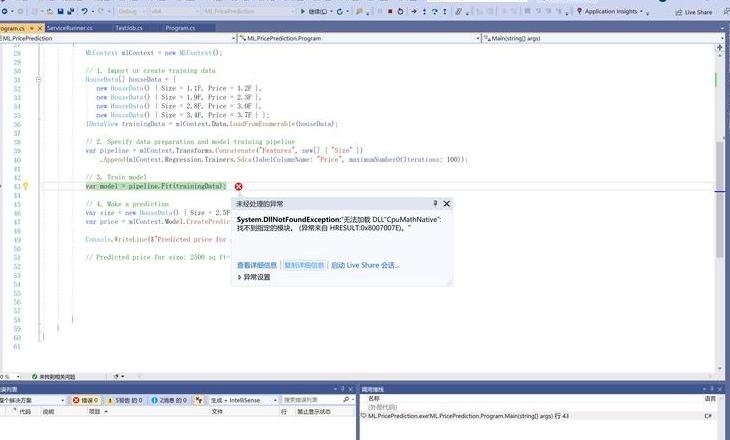Click the Restart debugging icon
This screenshot has width=730, height=440.
[x=400, y=11]
